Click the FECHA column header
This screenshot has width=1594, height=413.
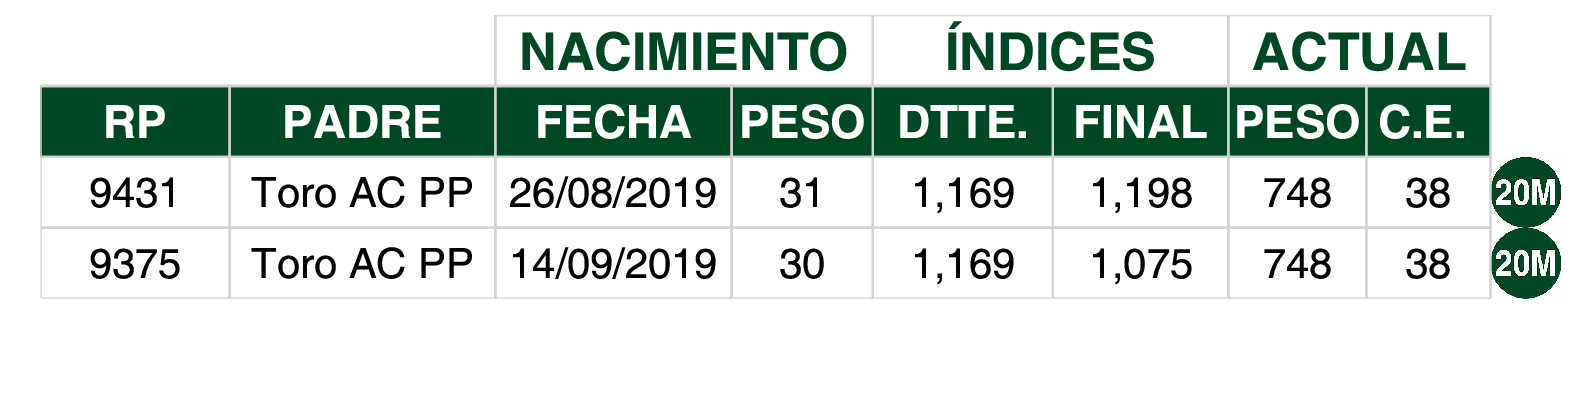pos(613,122)
